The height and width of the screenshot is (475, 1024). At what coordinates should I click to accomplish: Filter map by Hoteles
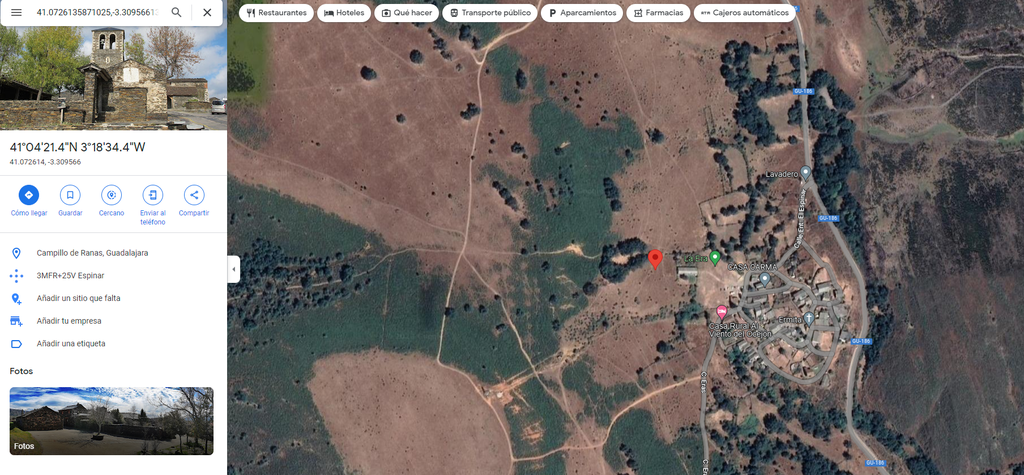[x=344, y=12]
